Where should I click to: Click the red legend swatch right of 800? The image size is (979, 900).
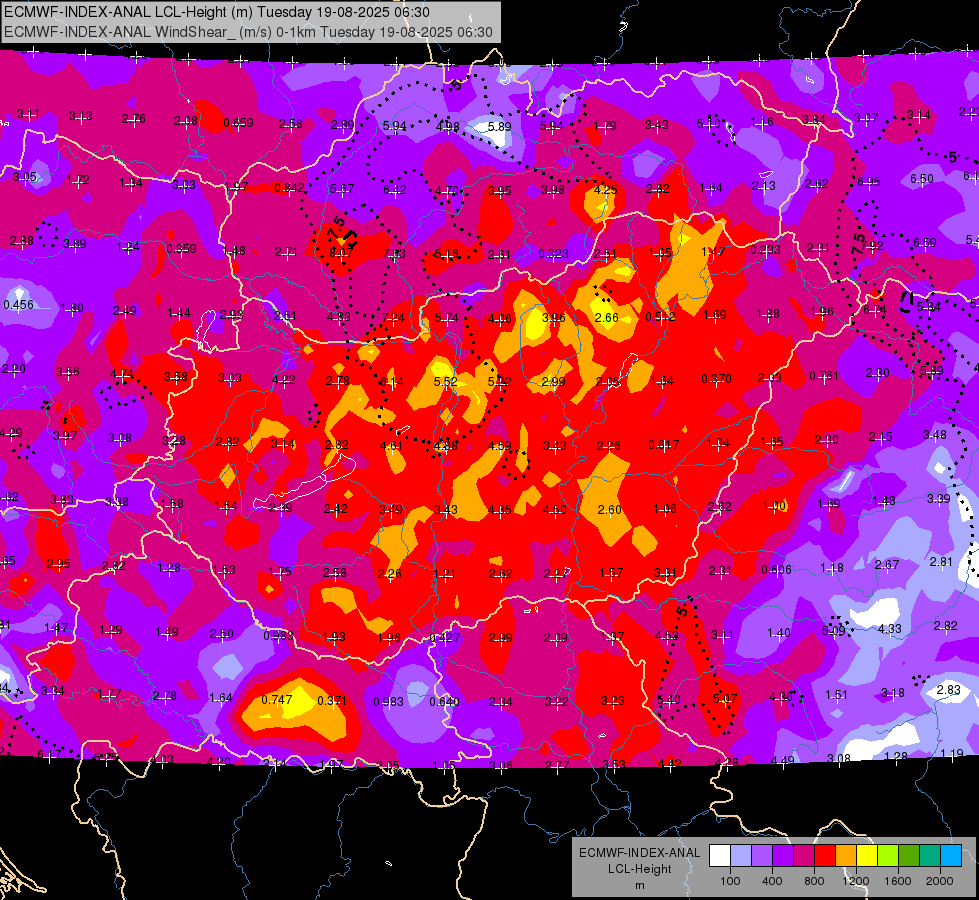[x=825, y=856]
